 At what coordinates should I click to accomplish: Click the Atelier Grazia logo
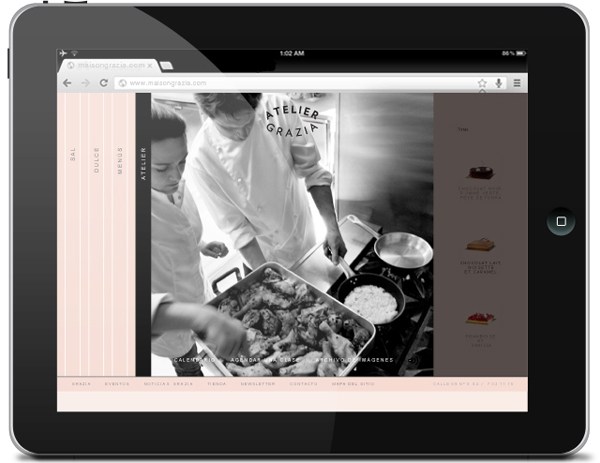click(x=292, y=122)
